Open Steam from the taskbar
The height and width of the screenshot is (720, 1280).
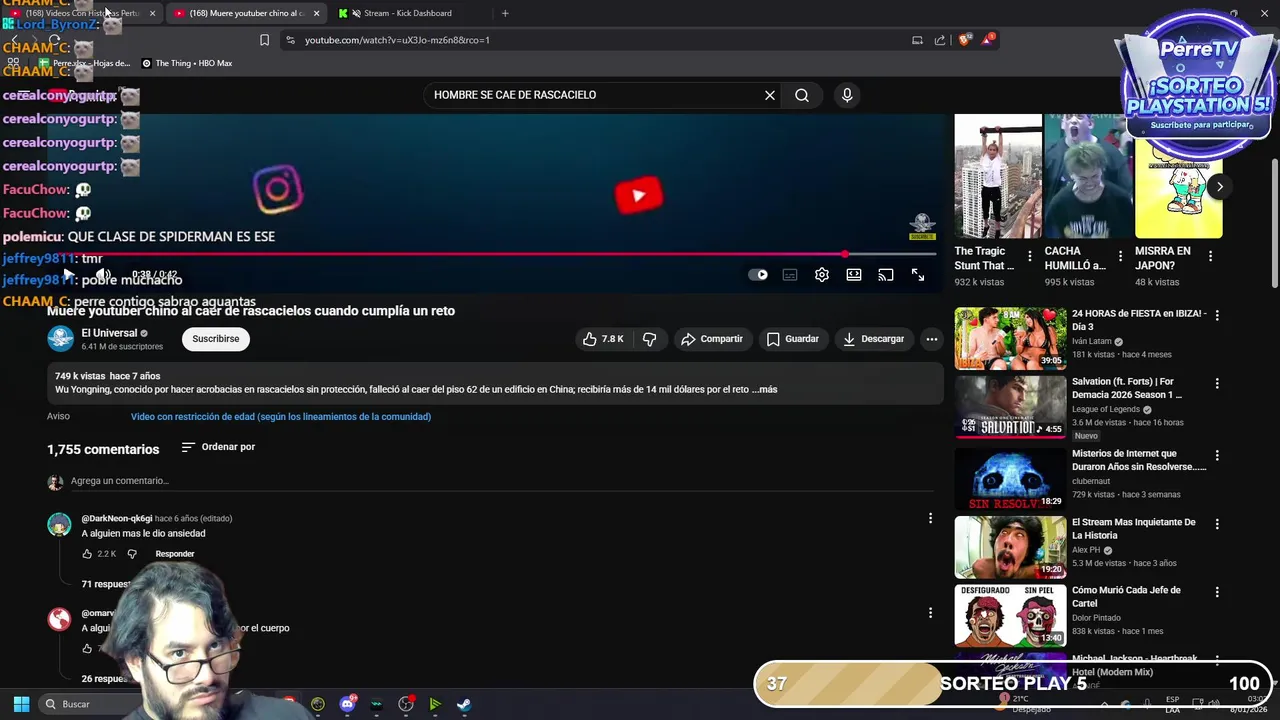point(464,704)
